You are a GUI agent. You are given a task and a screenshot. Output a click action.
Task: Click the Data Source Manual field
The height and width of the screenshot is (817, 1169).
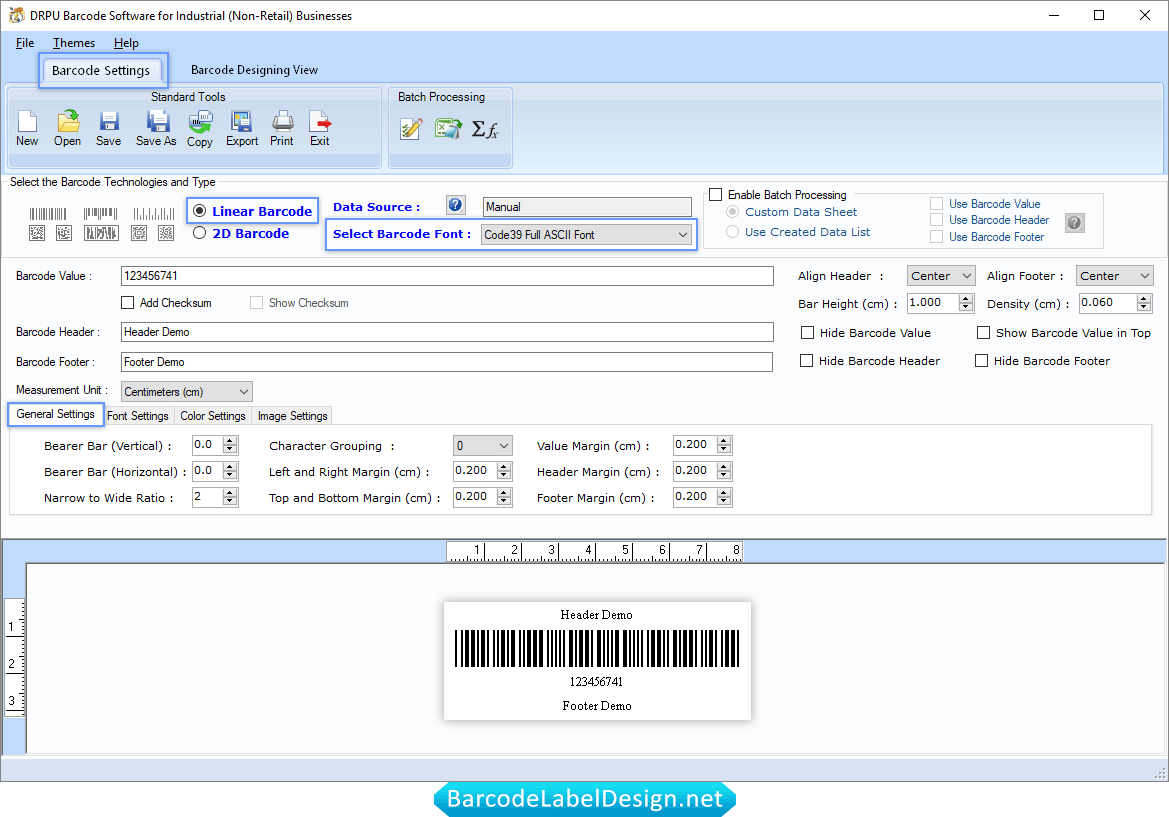[587, 206]
